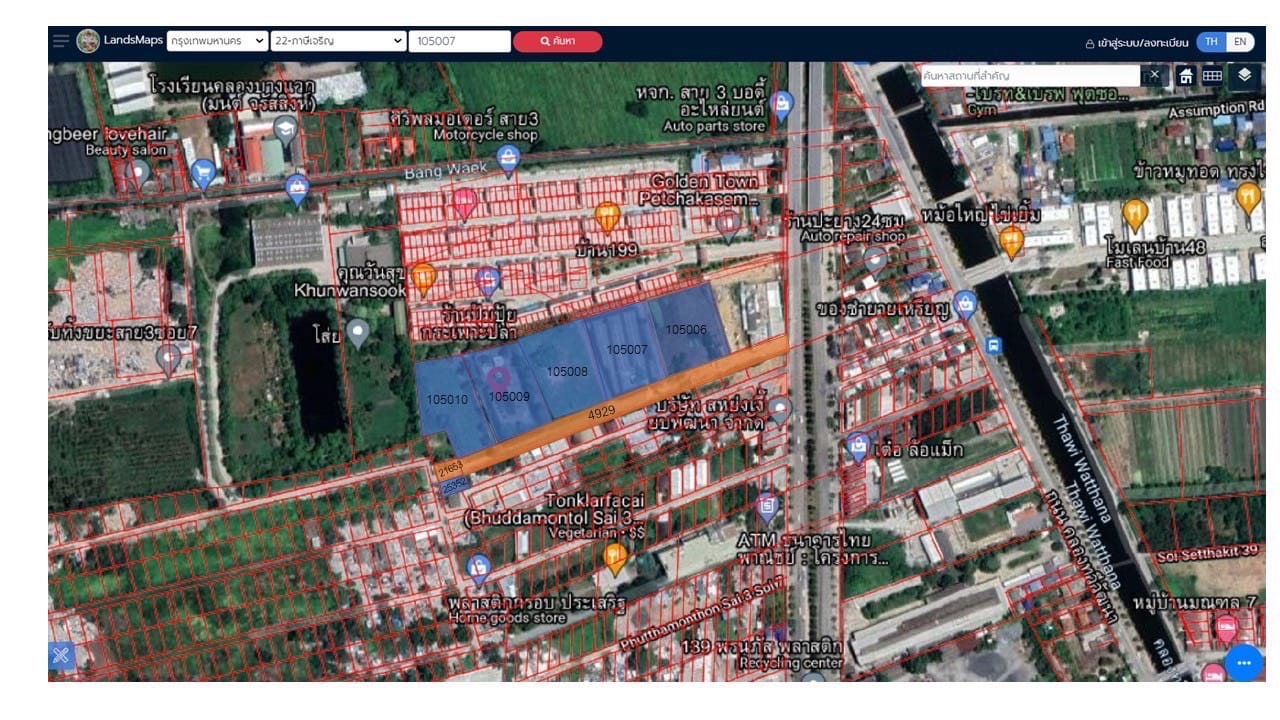
Task: Click the Khunwansook restaurant map pin
Action: coord(423,277)
